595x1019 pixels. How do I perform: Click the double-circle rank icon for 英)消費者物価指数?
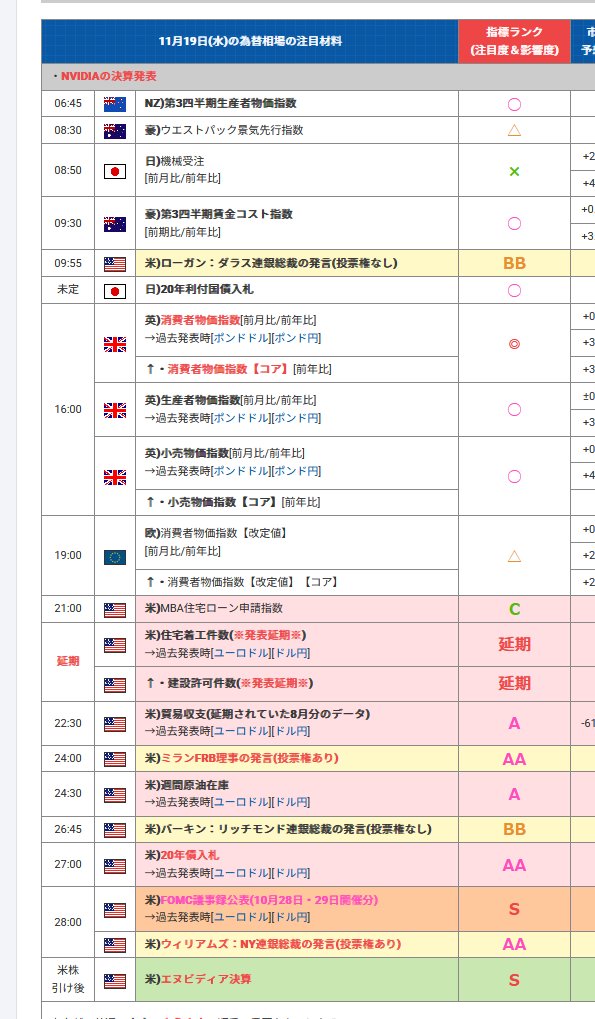pyautogui.click(x=514, y=344)
